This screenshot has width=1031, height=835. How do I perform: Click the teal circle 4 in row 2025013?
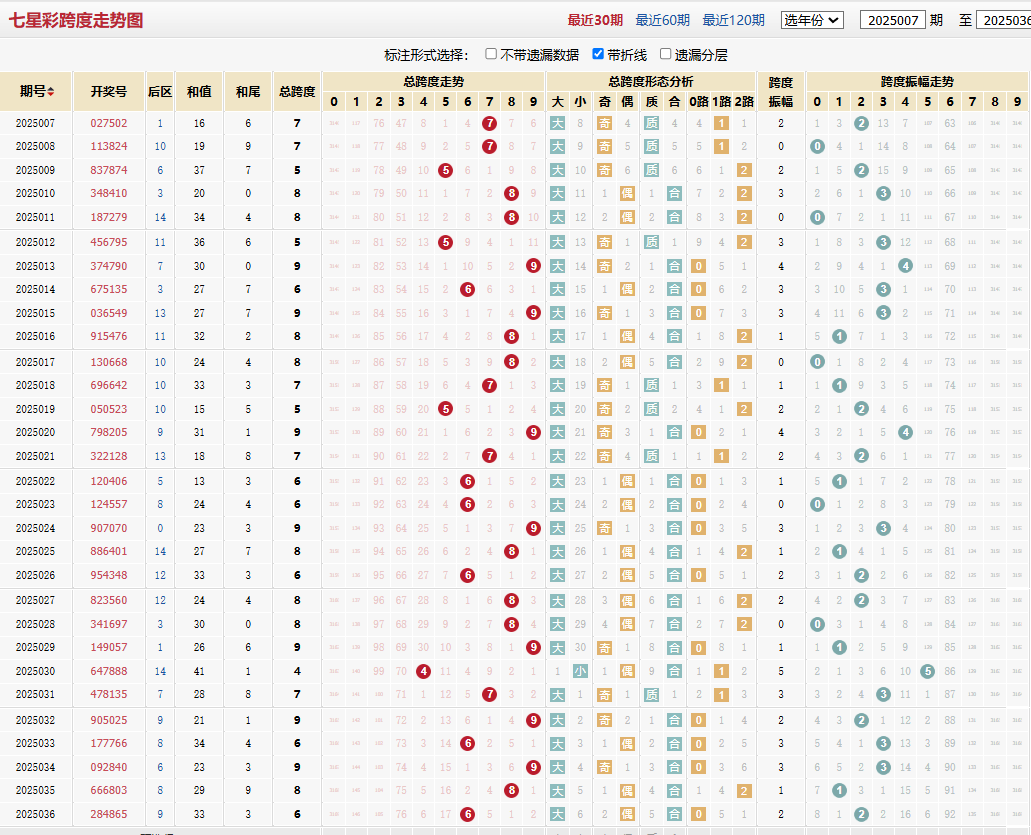(905, 266)
